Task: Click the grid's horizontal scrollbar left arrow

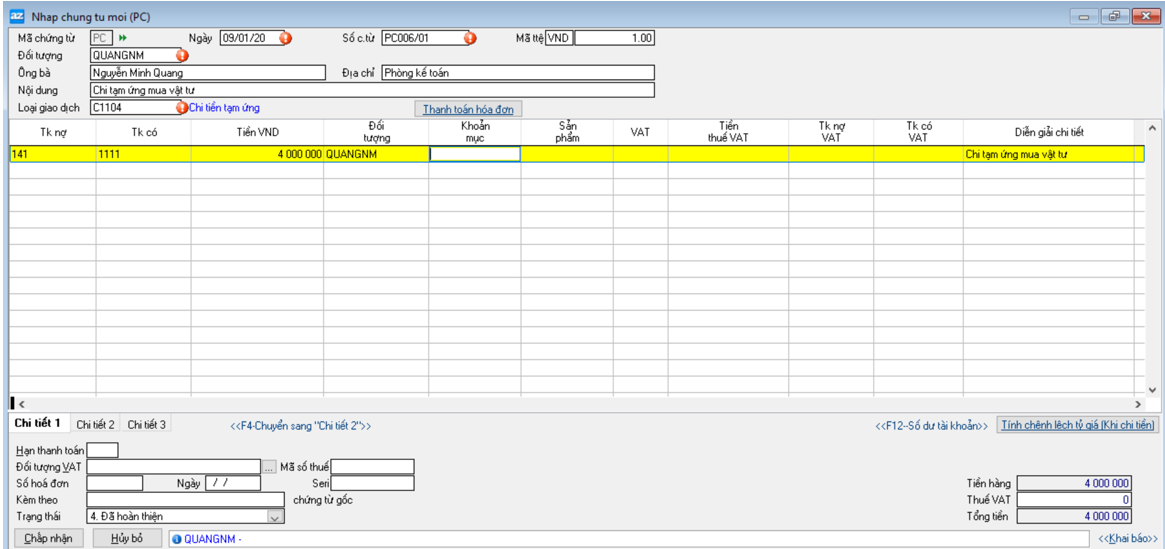Action: click(22, 403)
